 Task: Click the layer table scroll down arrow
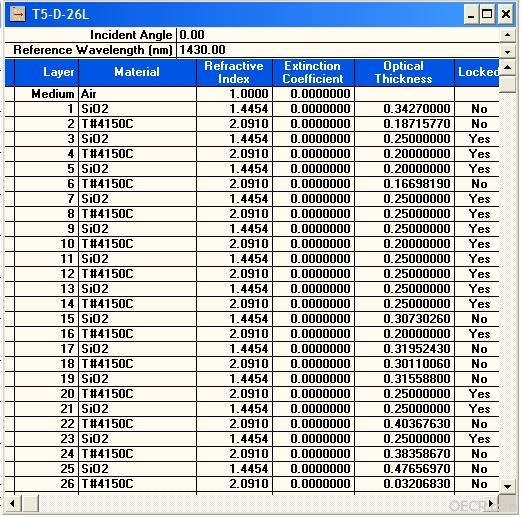pos(508,486)
